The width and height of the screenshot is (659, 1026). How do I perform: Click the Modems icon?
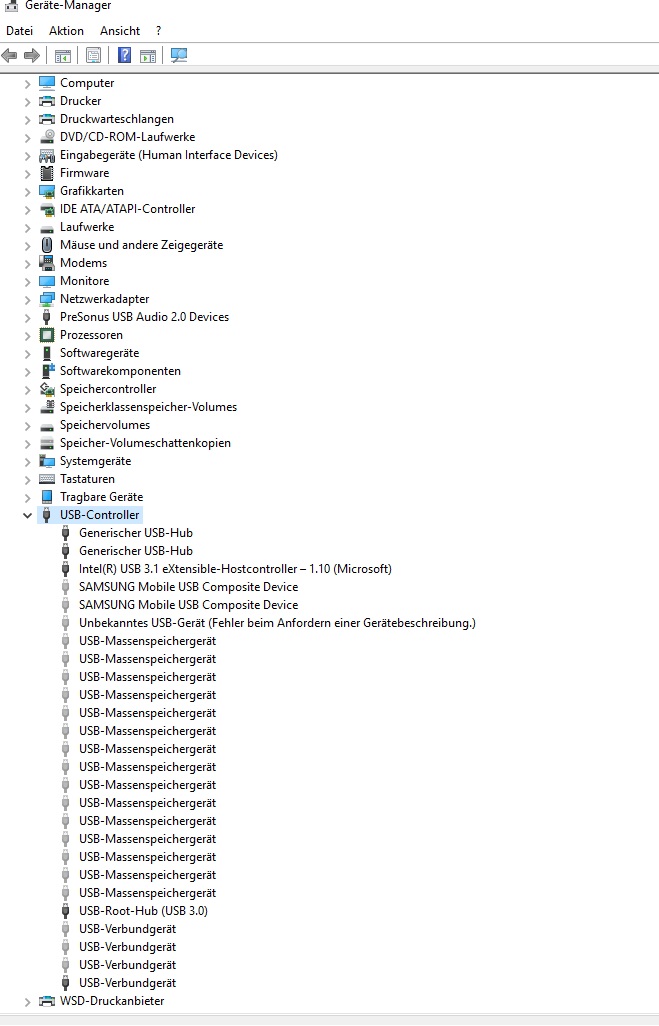click(47, 263)
